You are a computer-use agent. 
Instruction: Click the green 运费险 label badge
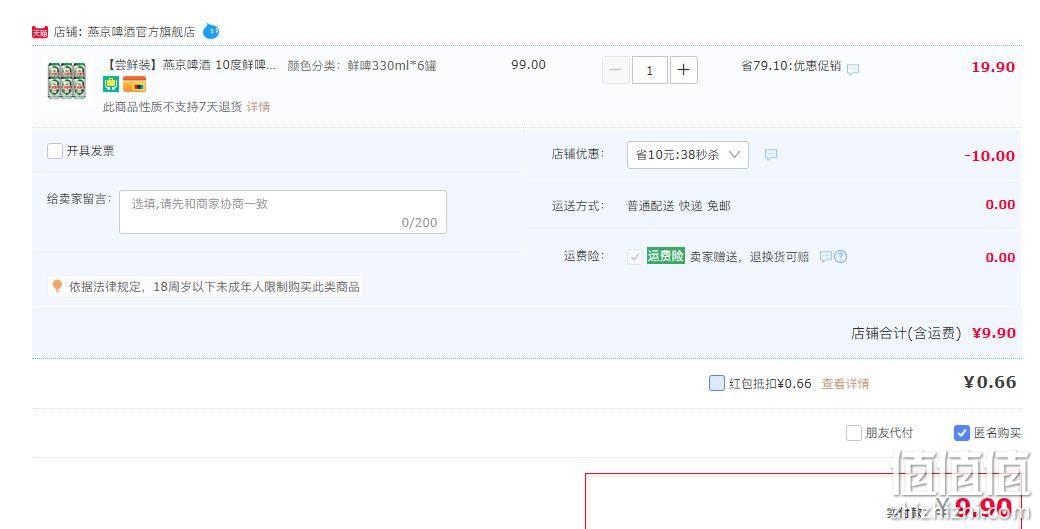[665, 256]
